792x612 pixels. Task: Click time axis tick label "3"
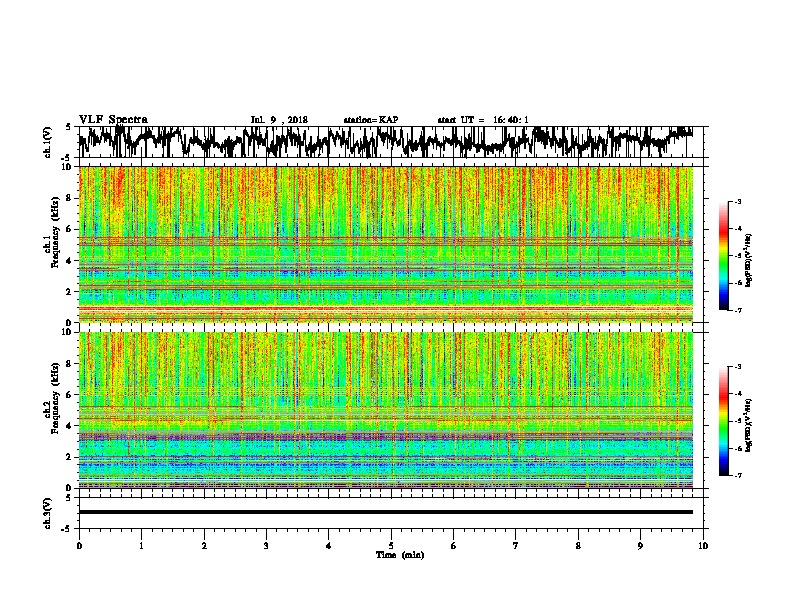coord(266,546)
